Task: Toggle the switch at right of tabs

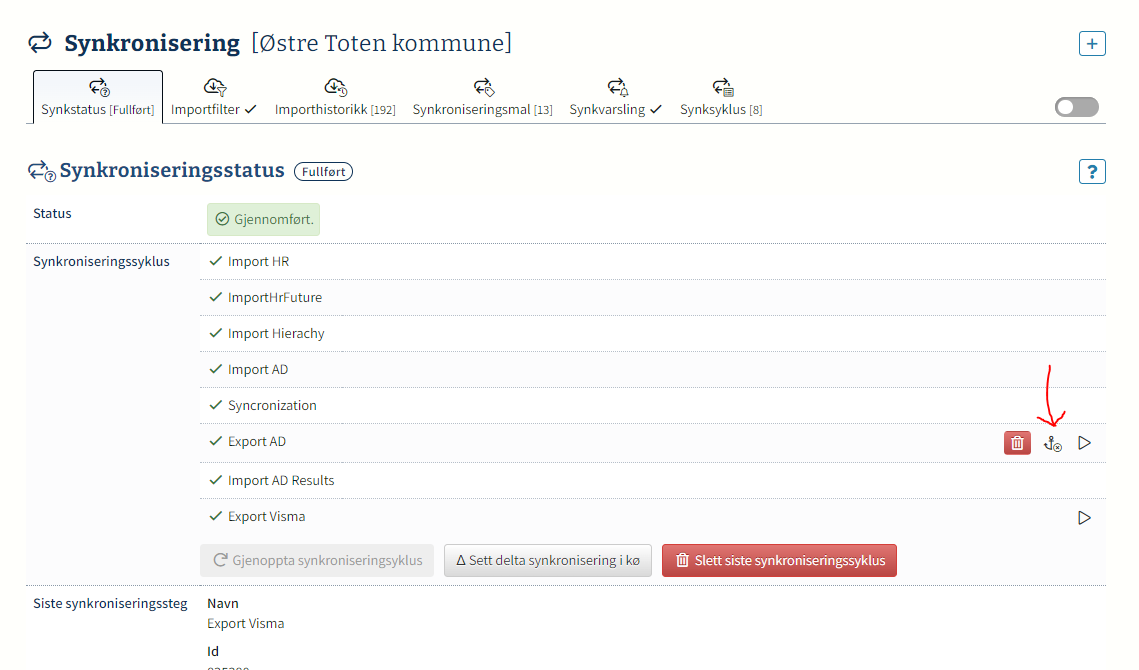Action: pos(1076,107)
